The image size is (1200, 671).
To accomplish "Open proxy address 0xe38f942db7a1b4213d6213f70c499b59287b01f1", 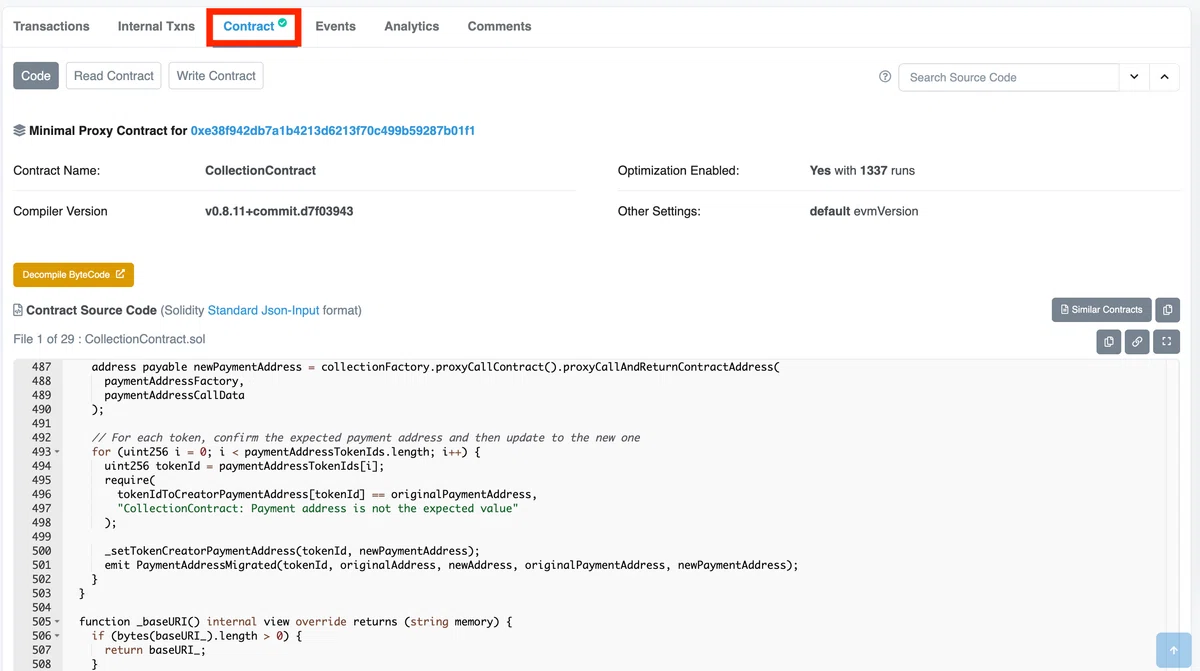I will coord(333,131).
